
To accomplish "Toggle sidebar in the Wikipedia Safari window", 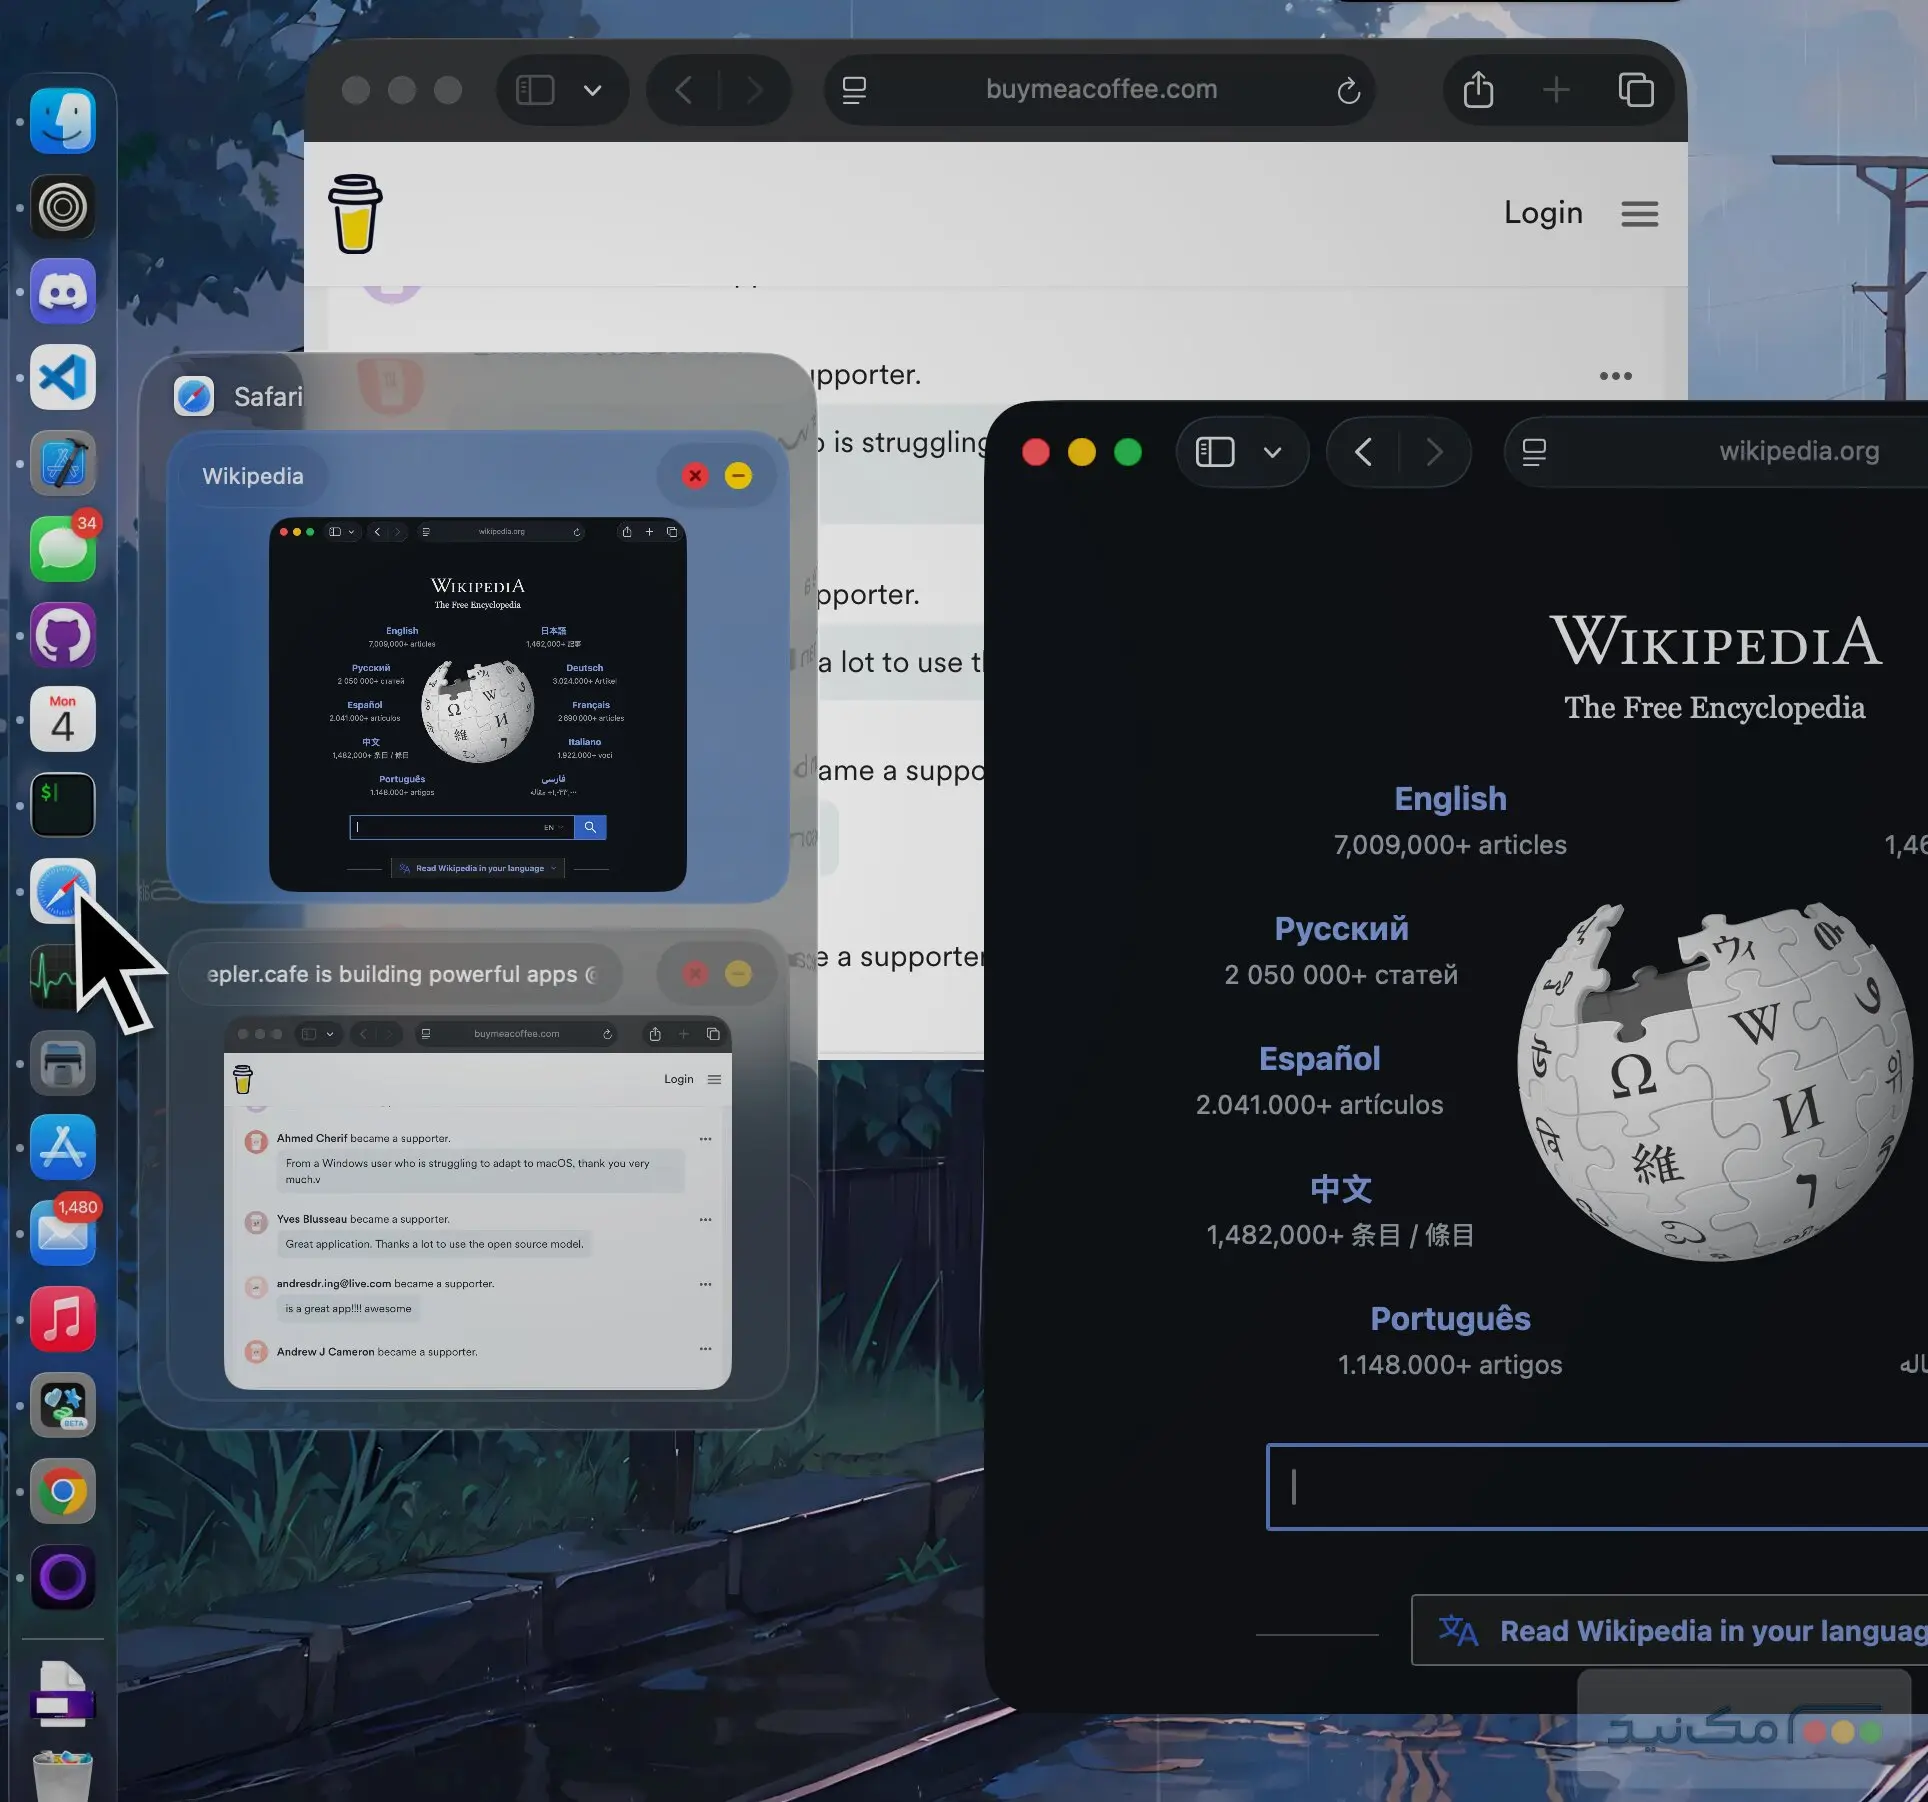I will pos(1215,452).
